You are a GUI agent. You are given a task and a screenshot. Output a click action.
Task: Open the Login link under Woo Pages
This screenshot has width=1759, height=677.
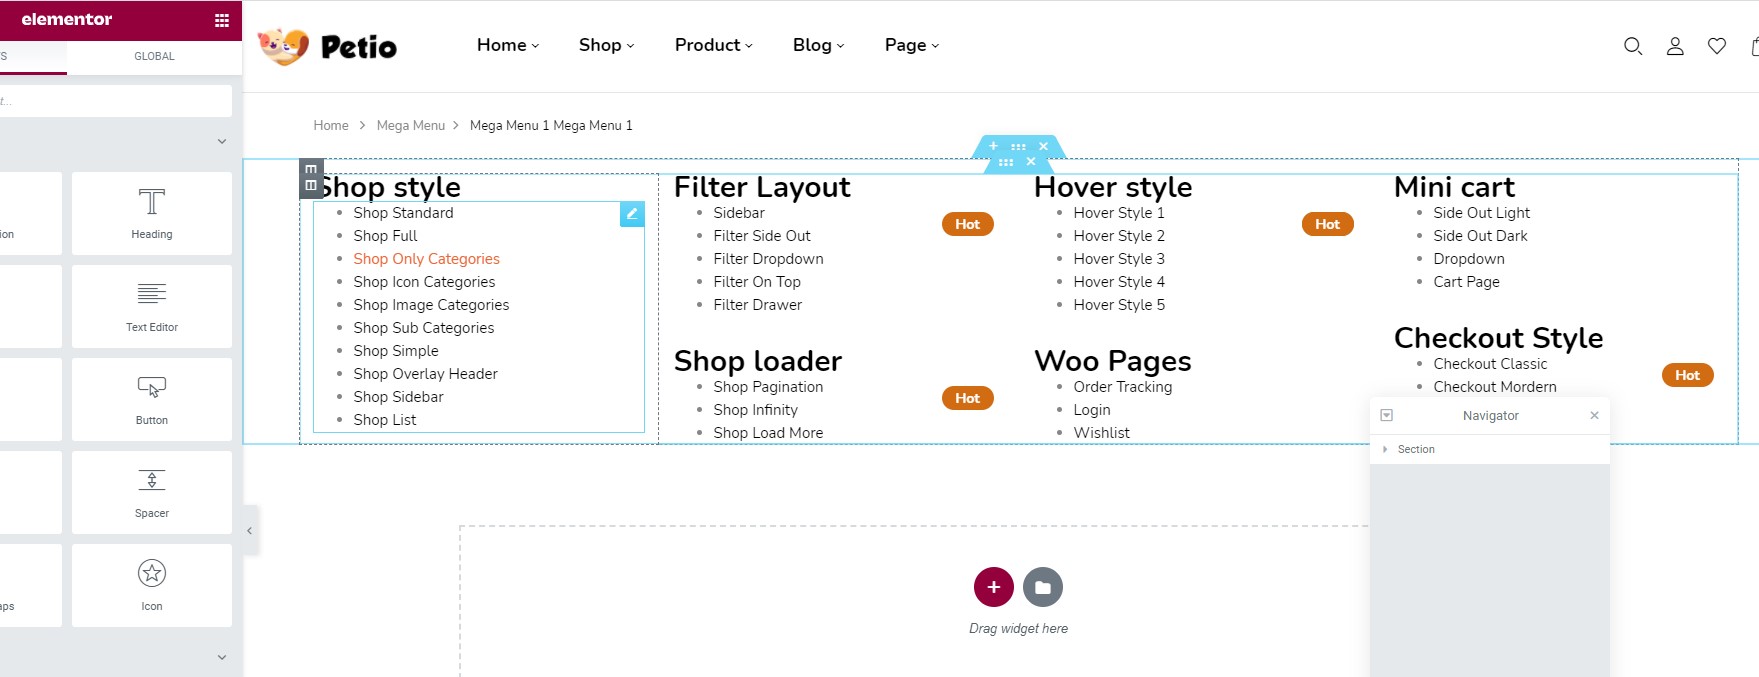1091,410
